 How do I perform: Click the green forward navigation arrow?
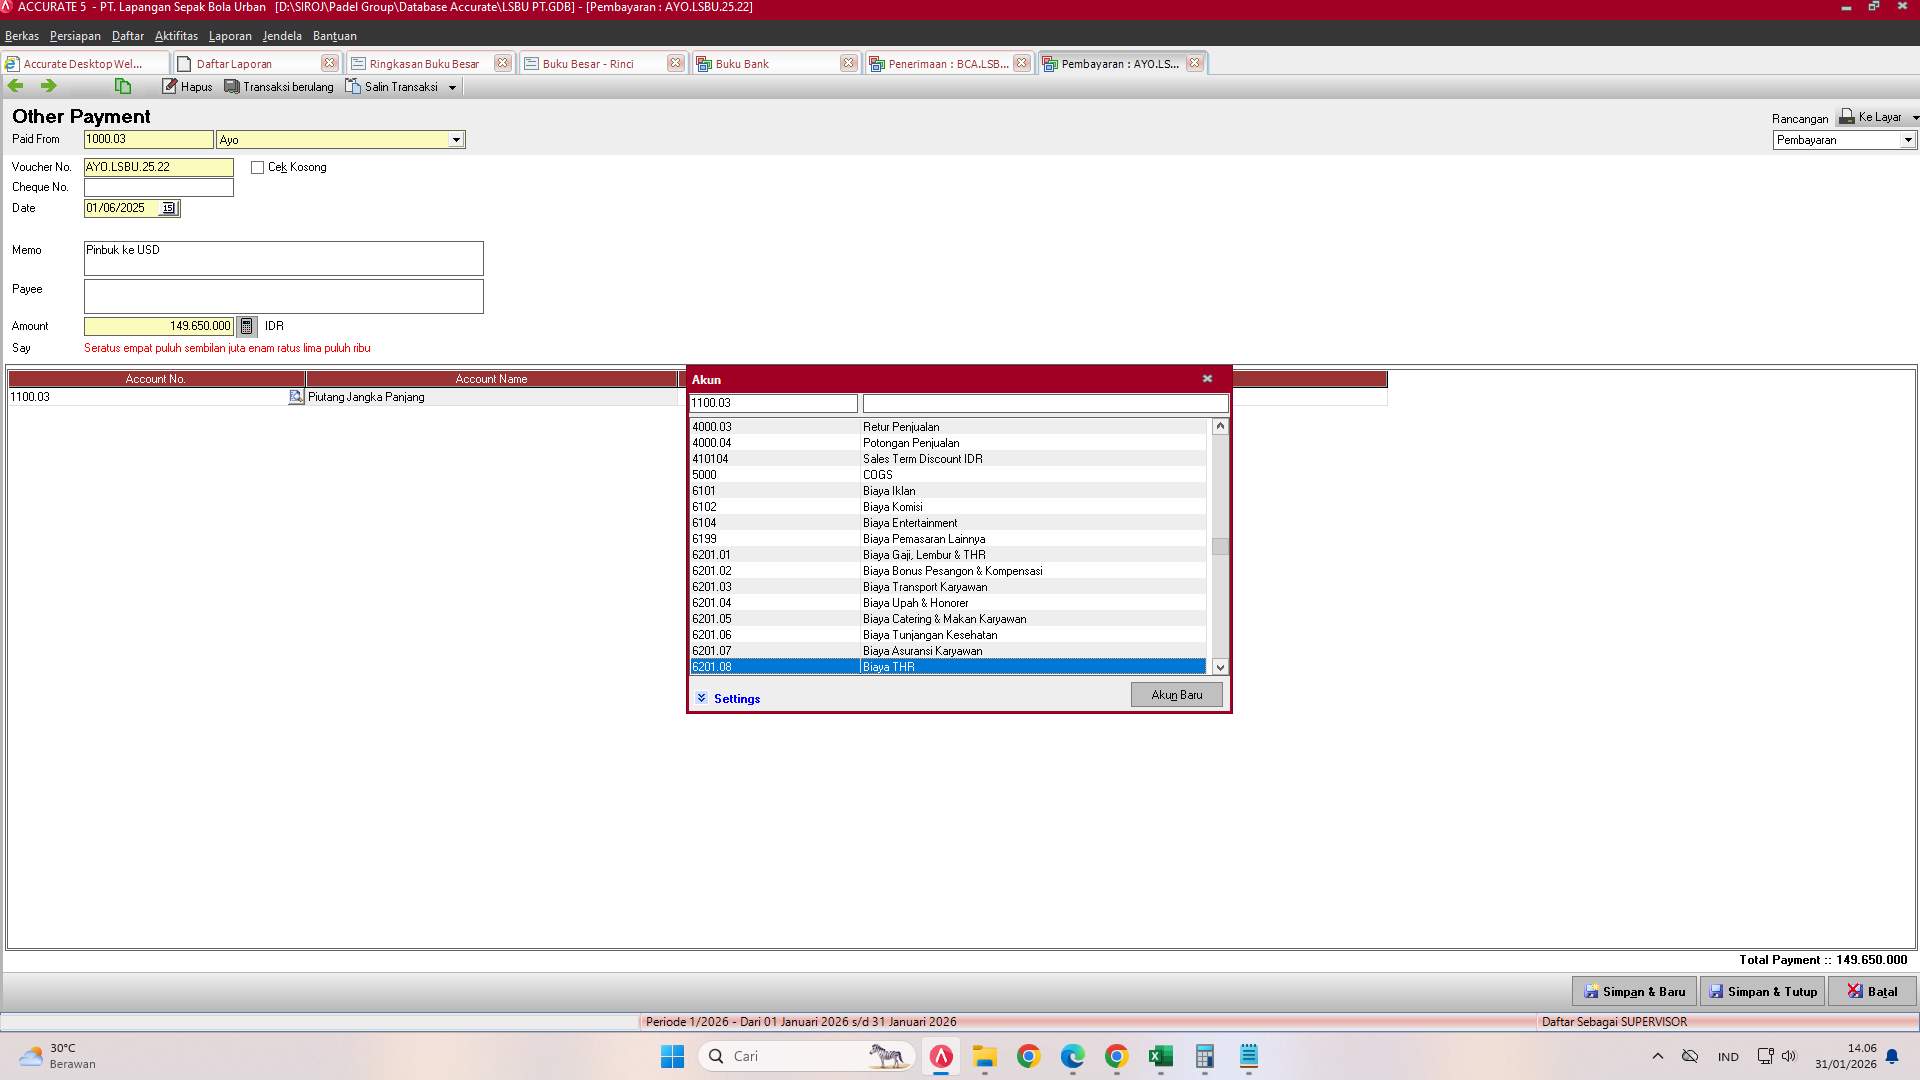[x=48, y=86]
